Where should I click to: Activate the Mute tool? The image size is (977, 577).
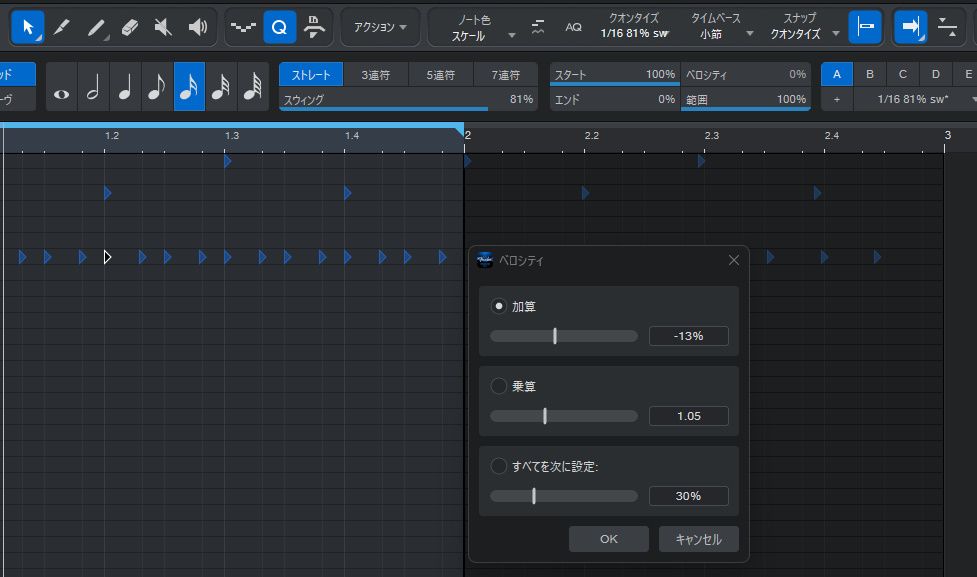point(163,27)
